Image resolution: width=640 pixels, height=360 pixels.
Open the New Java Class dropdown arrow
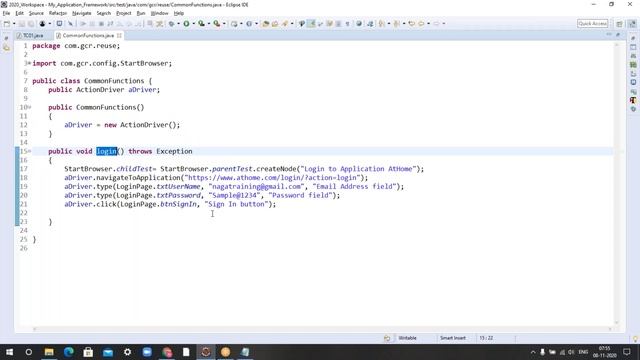pos(256,24)
